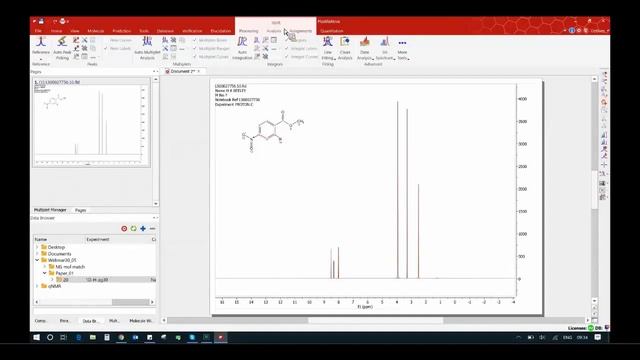The height and width of the screenshot is (360, 640).
Task: Select the Pages panel tab
Action: coord(80,210)
